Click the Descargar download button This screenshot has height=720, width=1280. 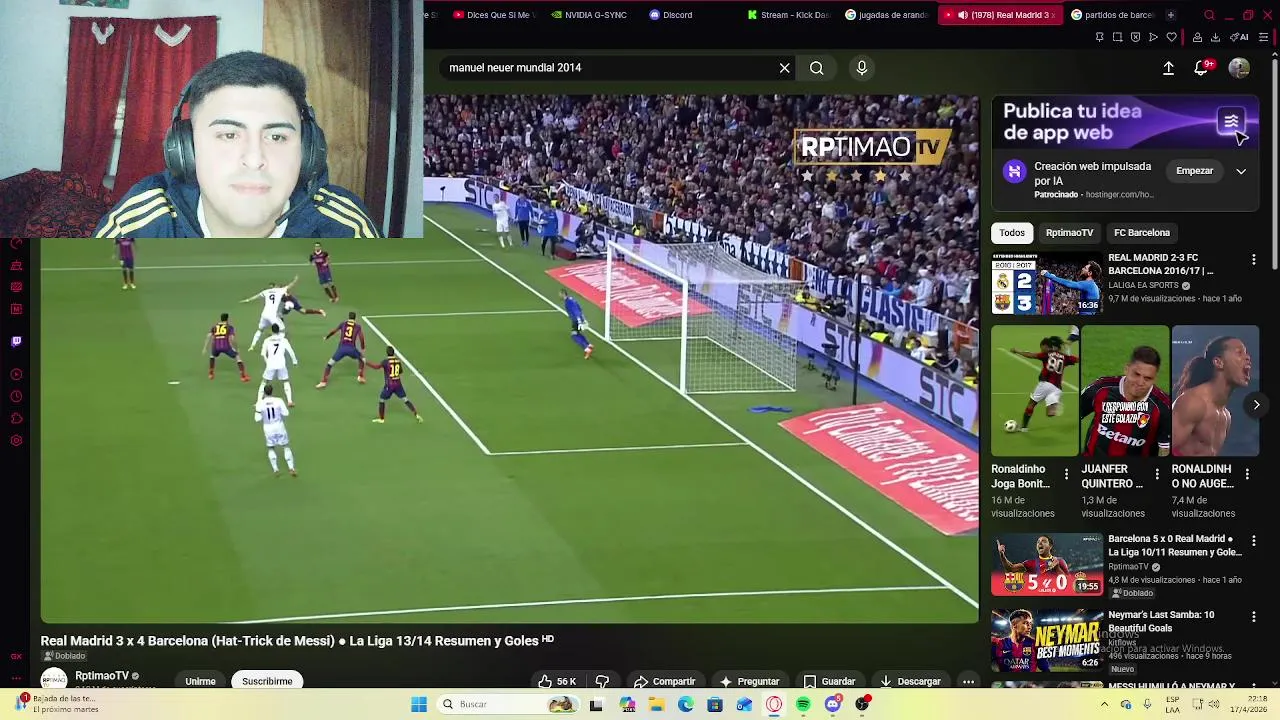[909, 681]
